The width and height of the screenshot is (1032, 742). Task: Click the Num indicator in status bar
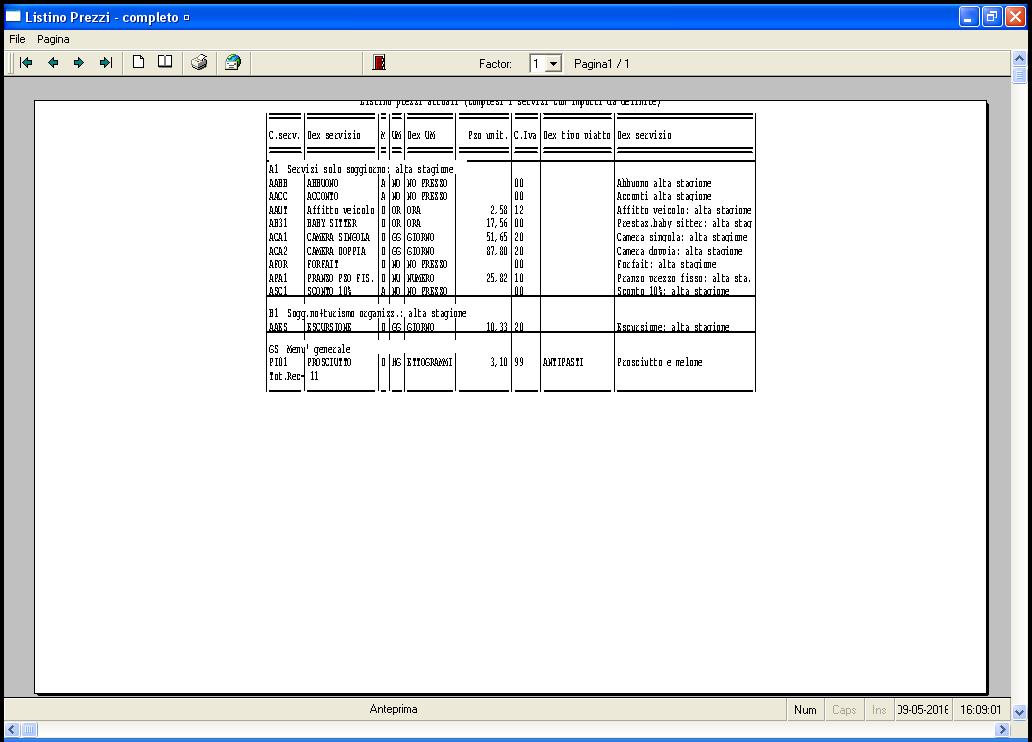click(x=805, y=710)
